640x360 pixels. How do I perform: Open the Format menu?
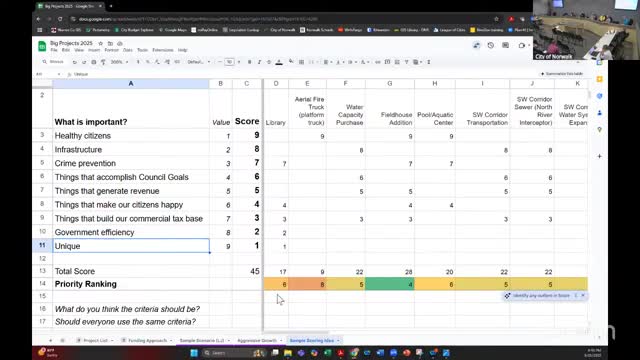(111, 50)
